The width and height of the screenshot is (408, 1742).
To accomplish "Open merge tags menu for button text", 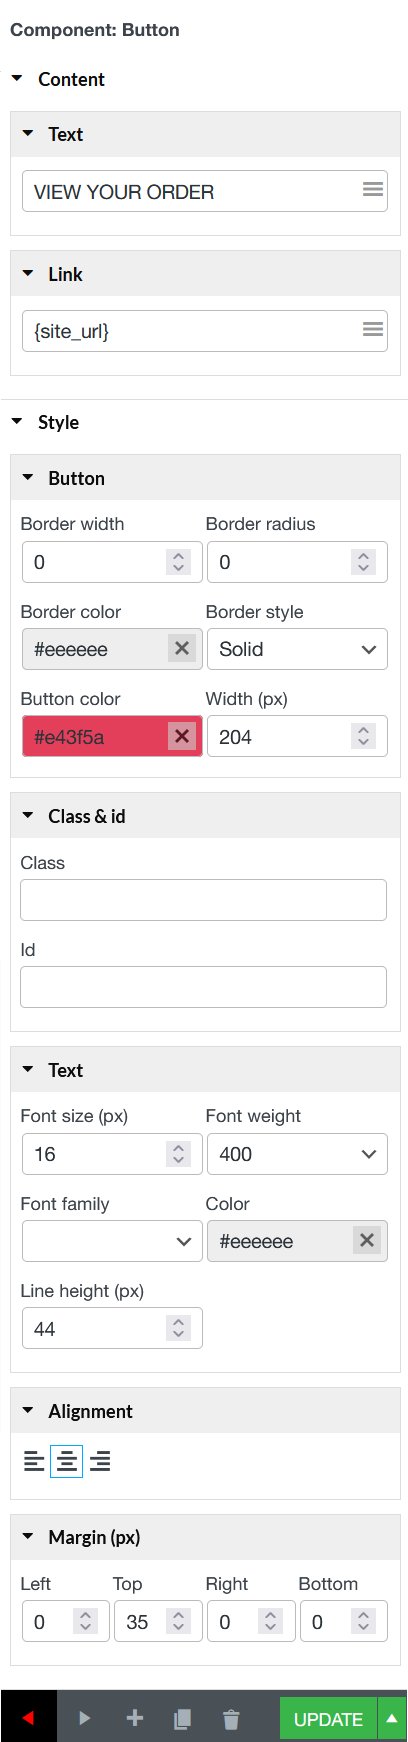I will (373, 190).
